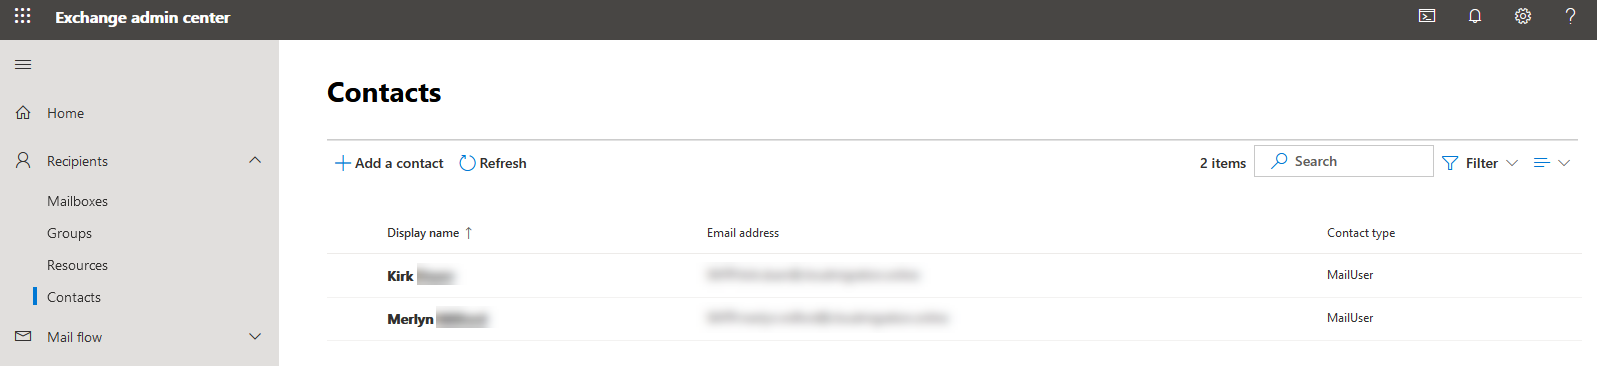Go to Groups in sidebar
Screen dimensions: 1597x366
click(x=69, y=233)
